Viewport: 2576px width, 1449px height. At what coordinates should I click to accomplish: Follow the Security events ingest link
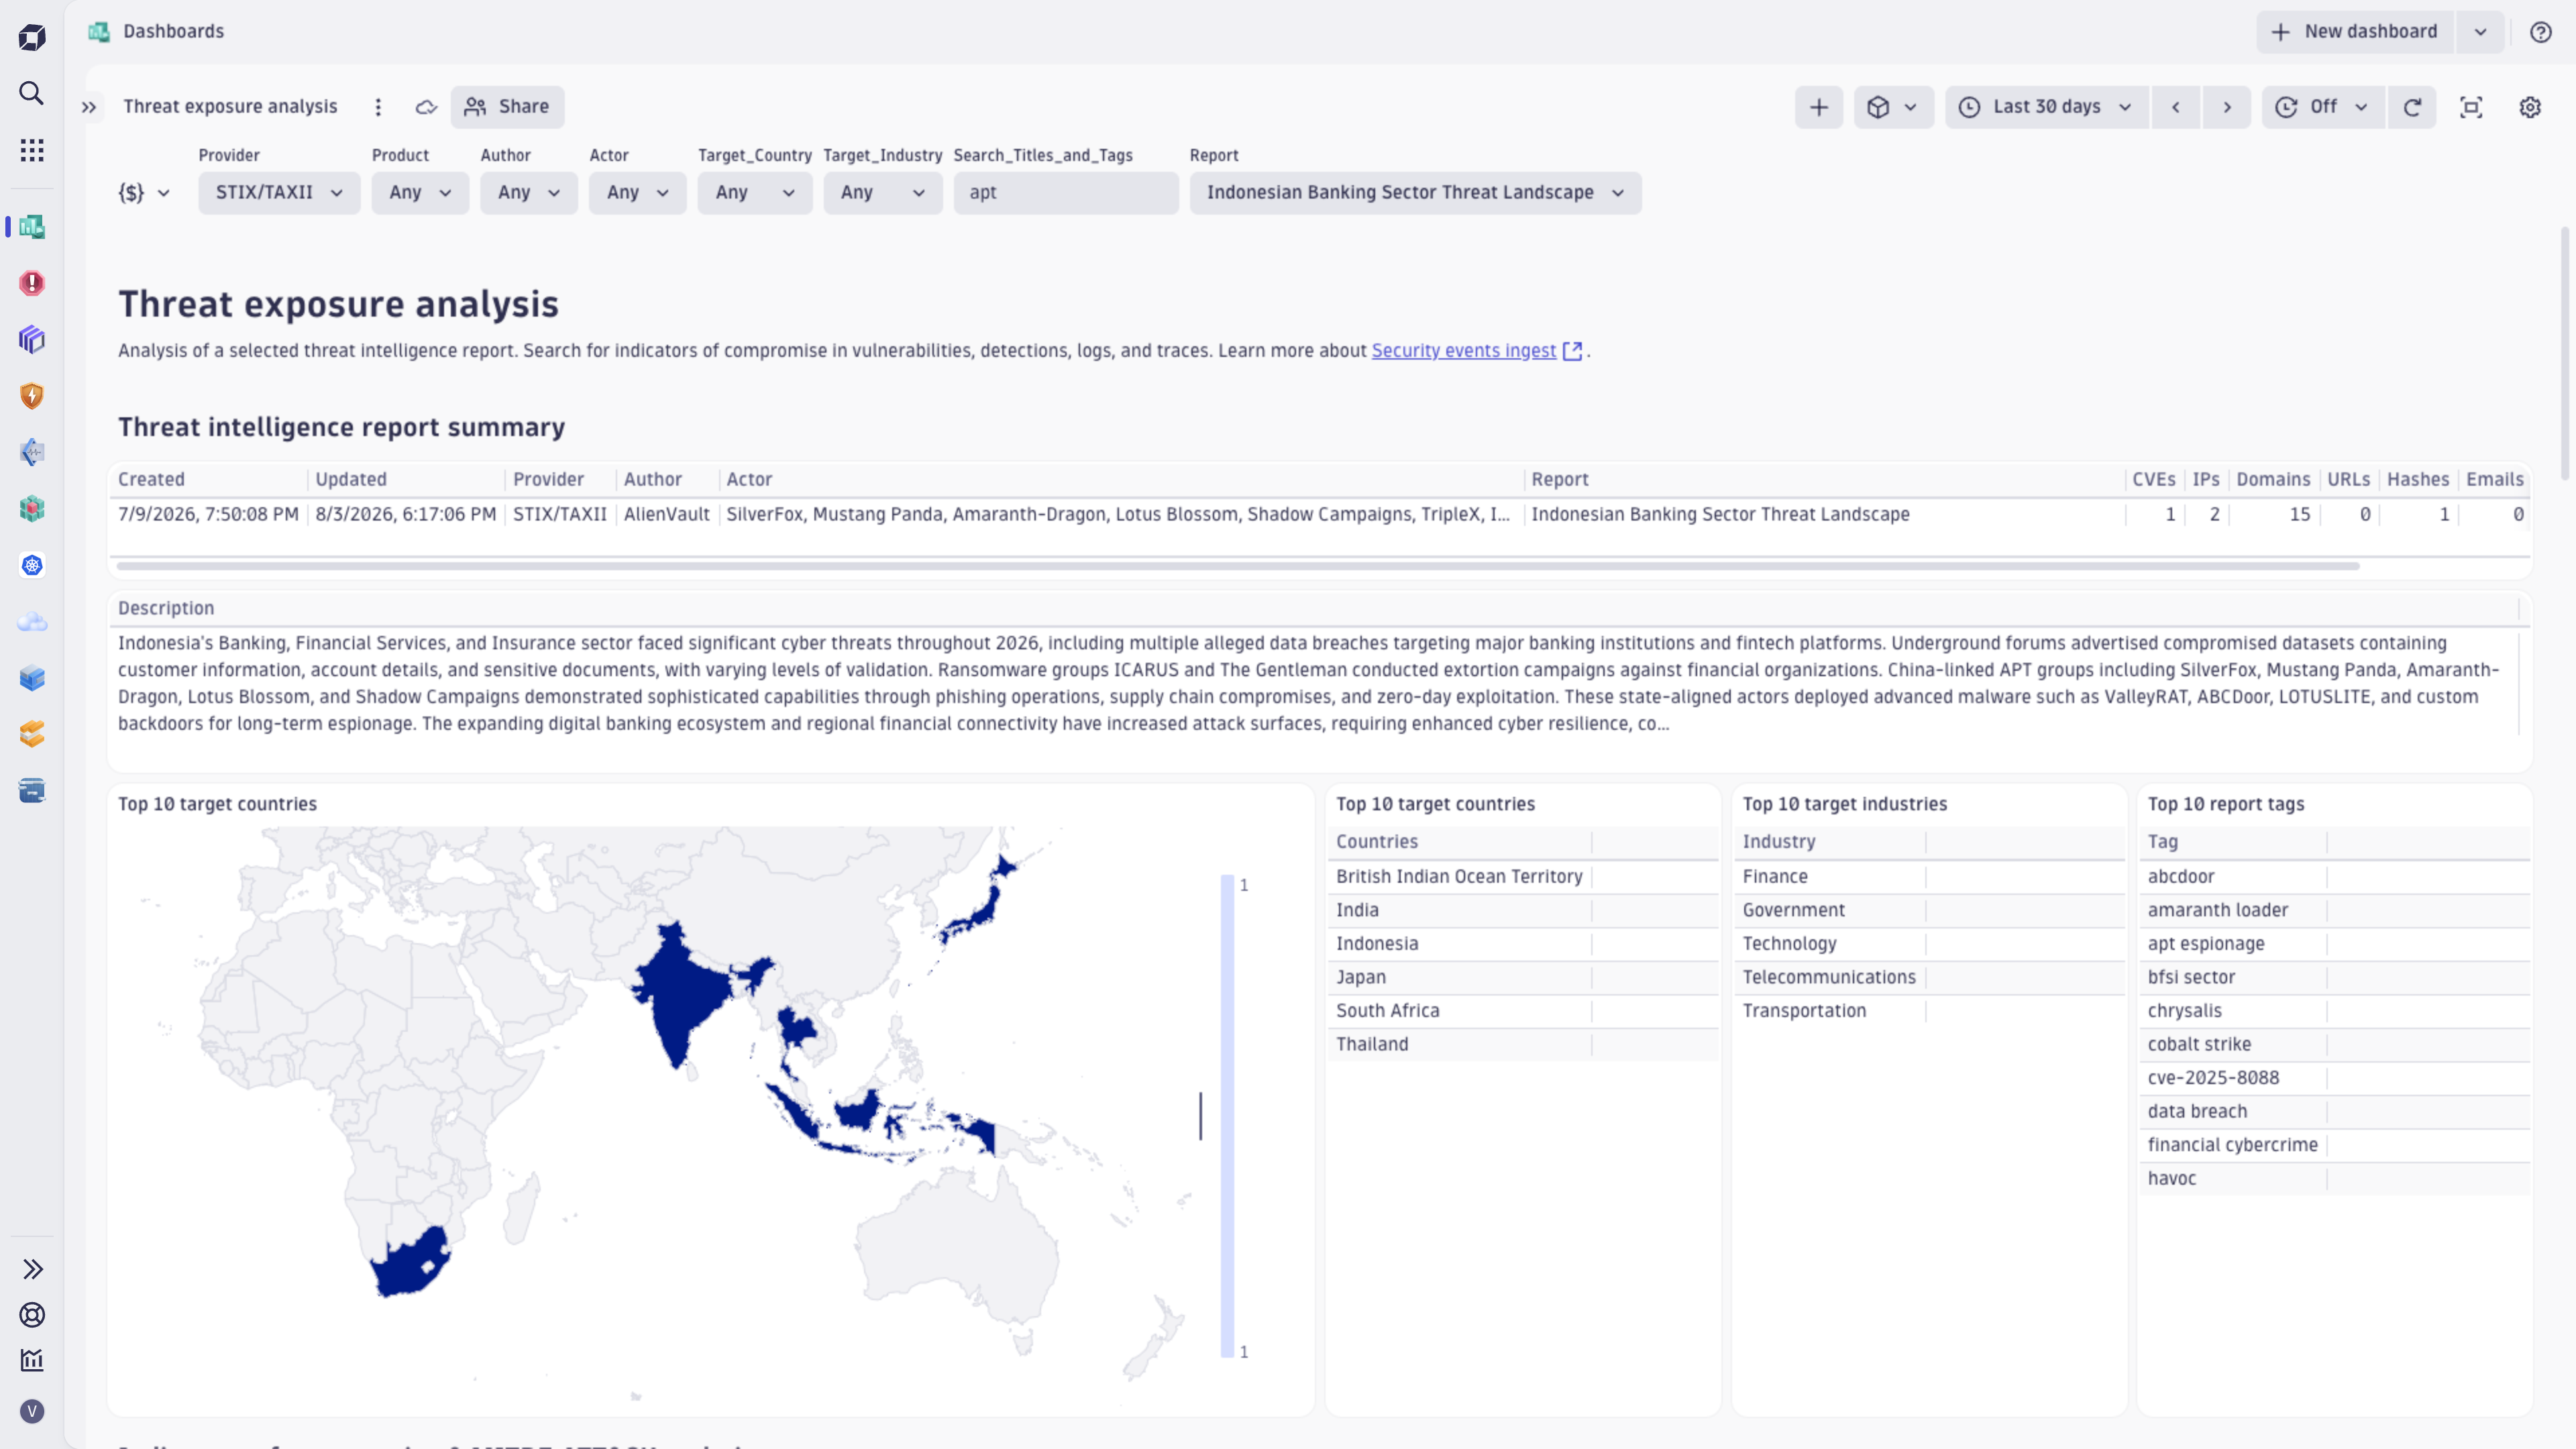point(1463,351)
